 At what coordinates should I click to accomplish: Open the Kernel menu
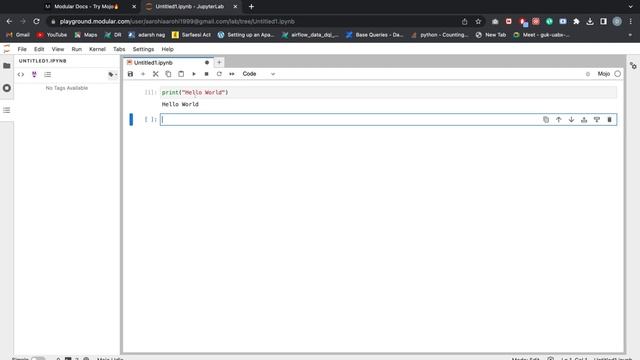pos(97,49)
